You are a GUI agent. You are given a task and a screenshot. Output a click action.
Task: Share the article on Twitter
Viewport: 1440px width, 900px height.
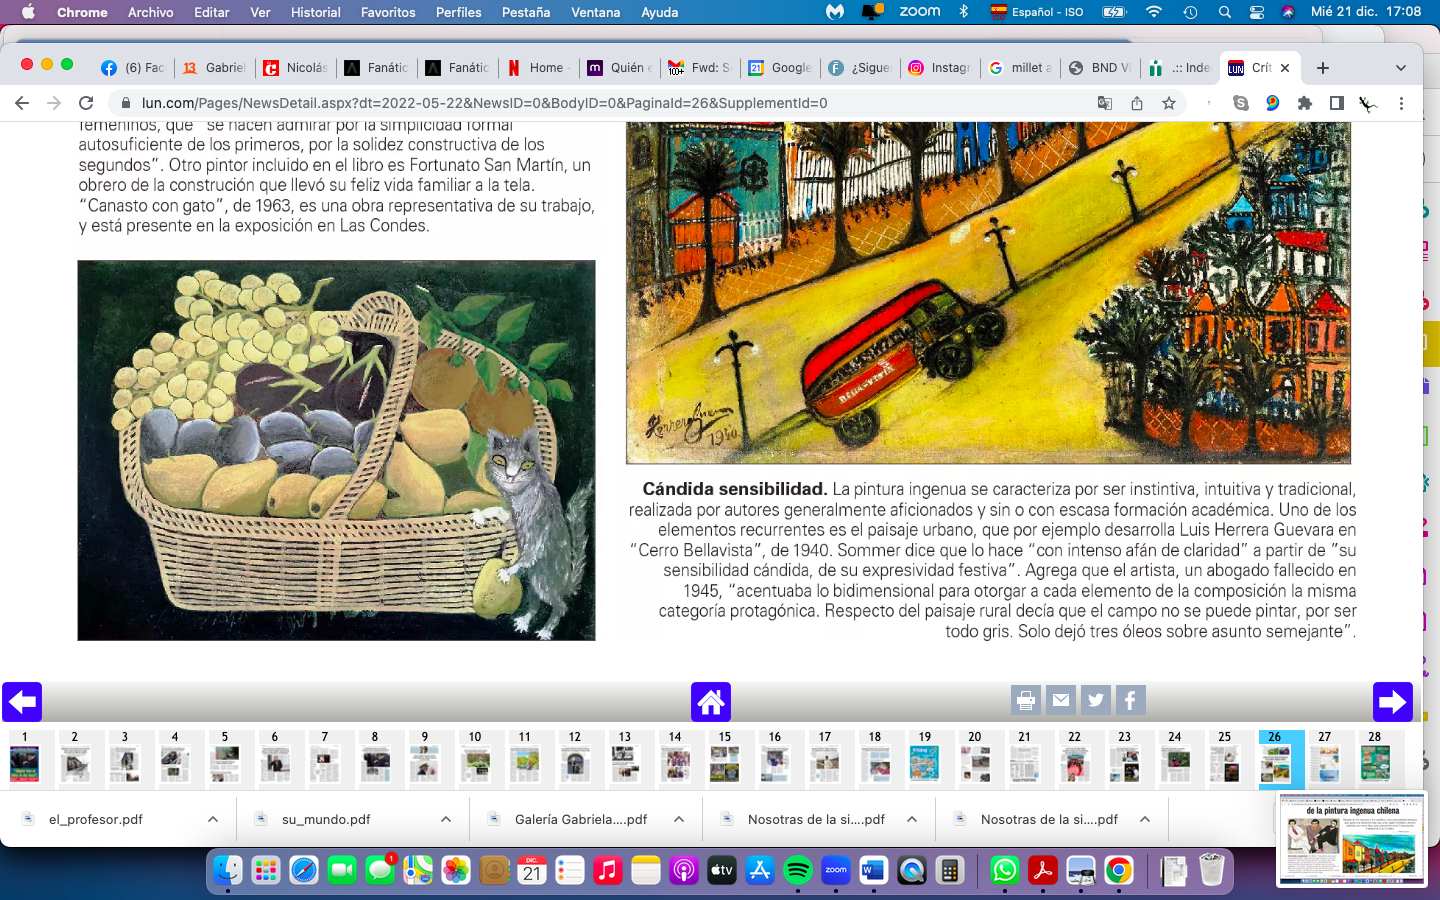point(1095,701)
